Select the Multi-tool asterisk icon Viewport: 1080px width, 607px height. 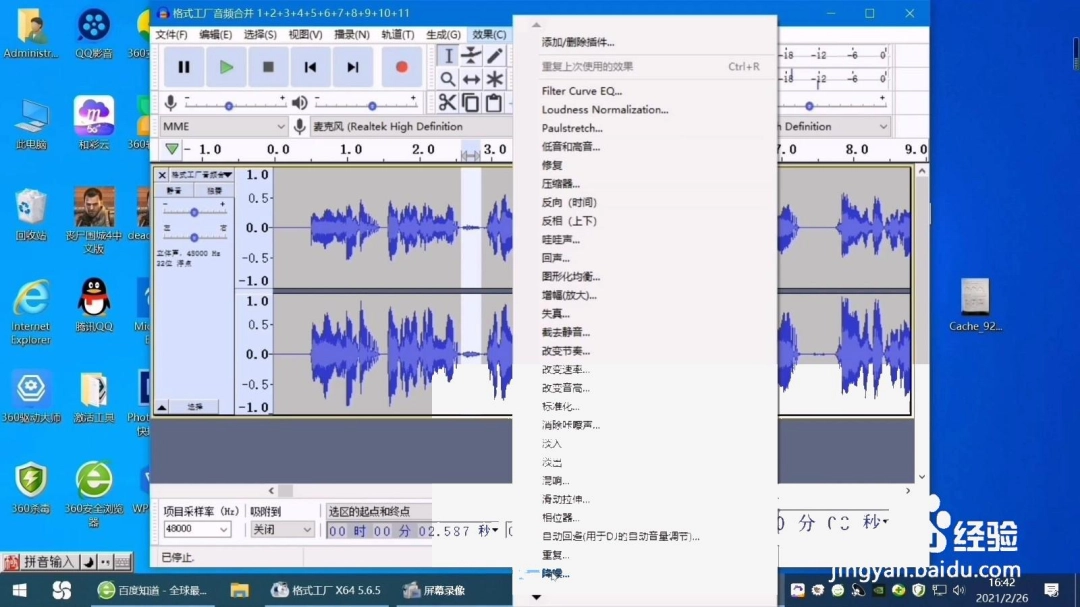(495, 79)
